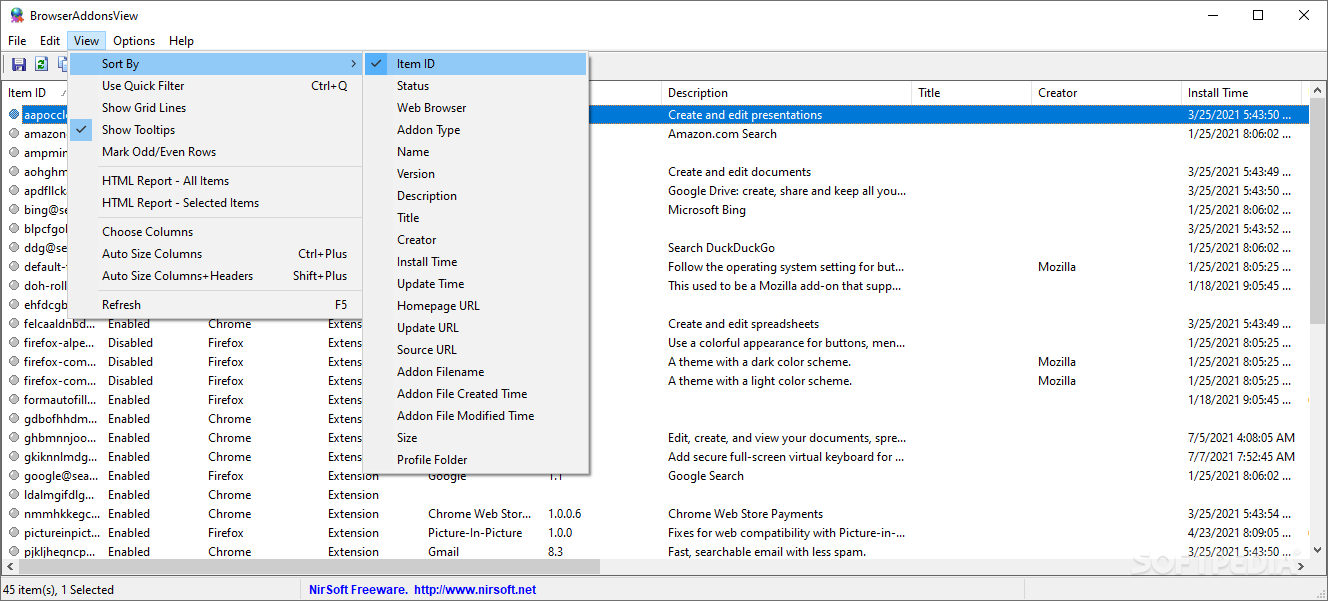This screenshot has height=601, width=1328.
Task: Expand the Sort By submenu
Action: tap(215, 64)
